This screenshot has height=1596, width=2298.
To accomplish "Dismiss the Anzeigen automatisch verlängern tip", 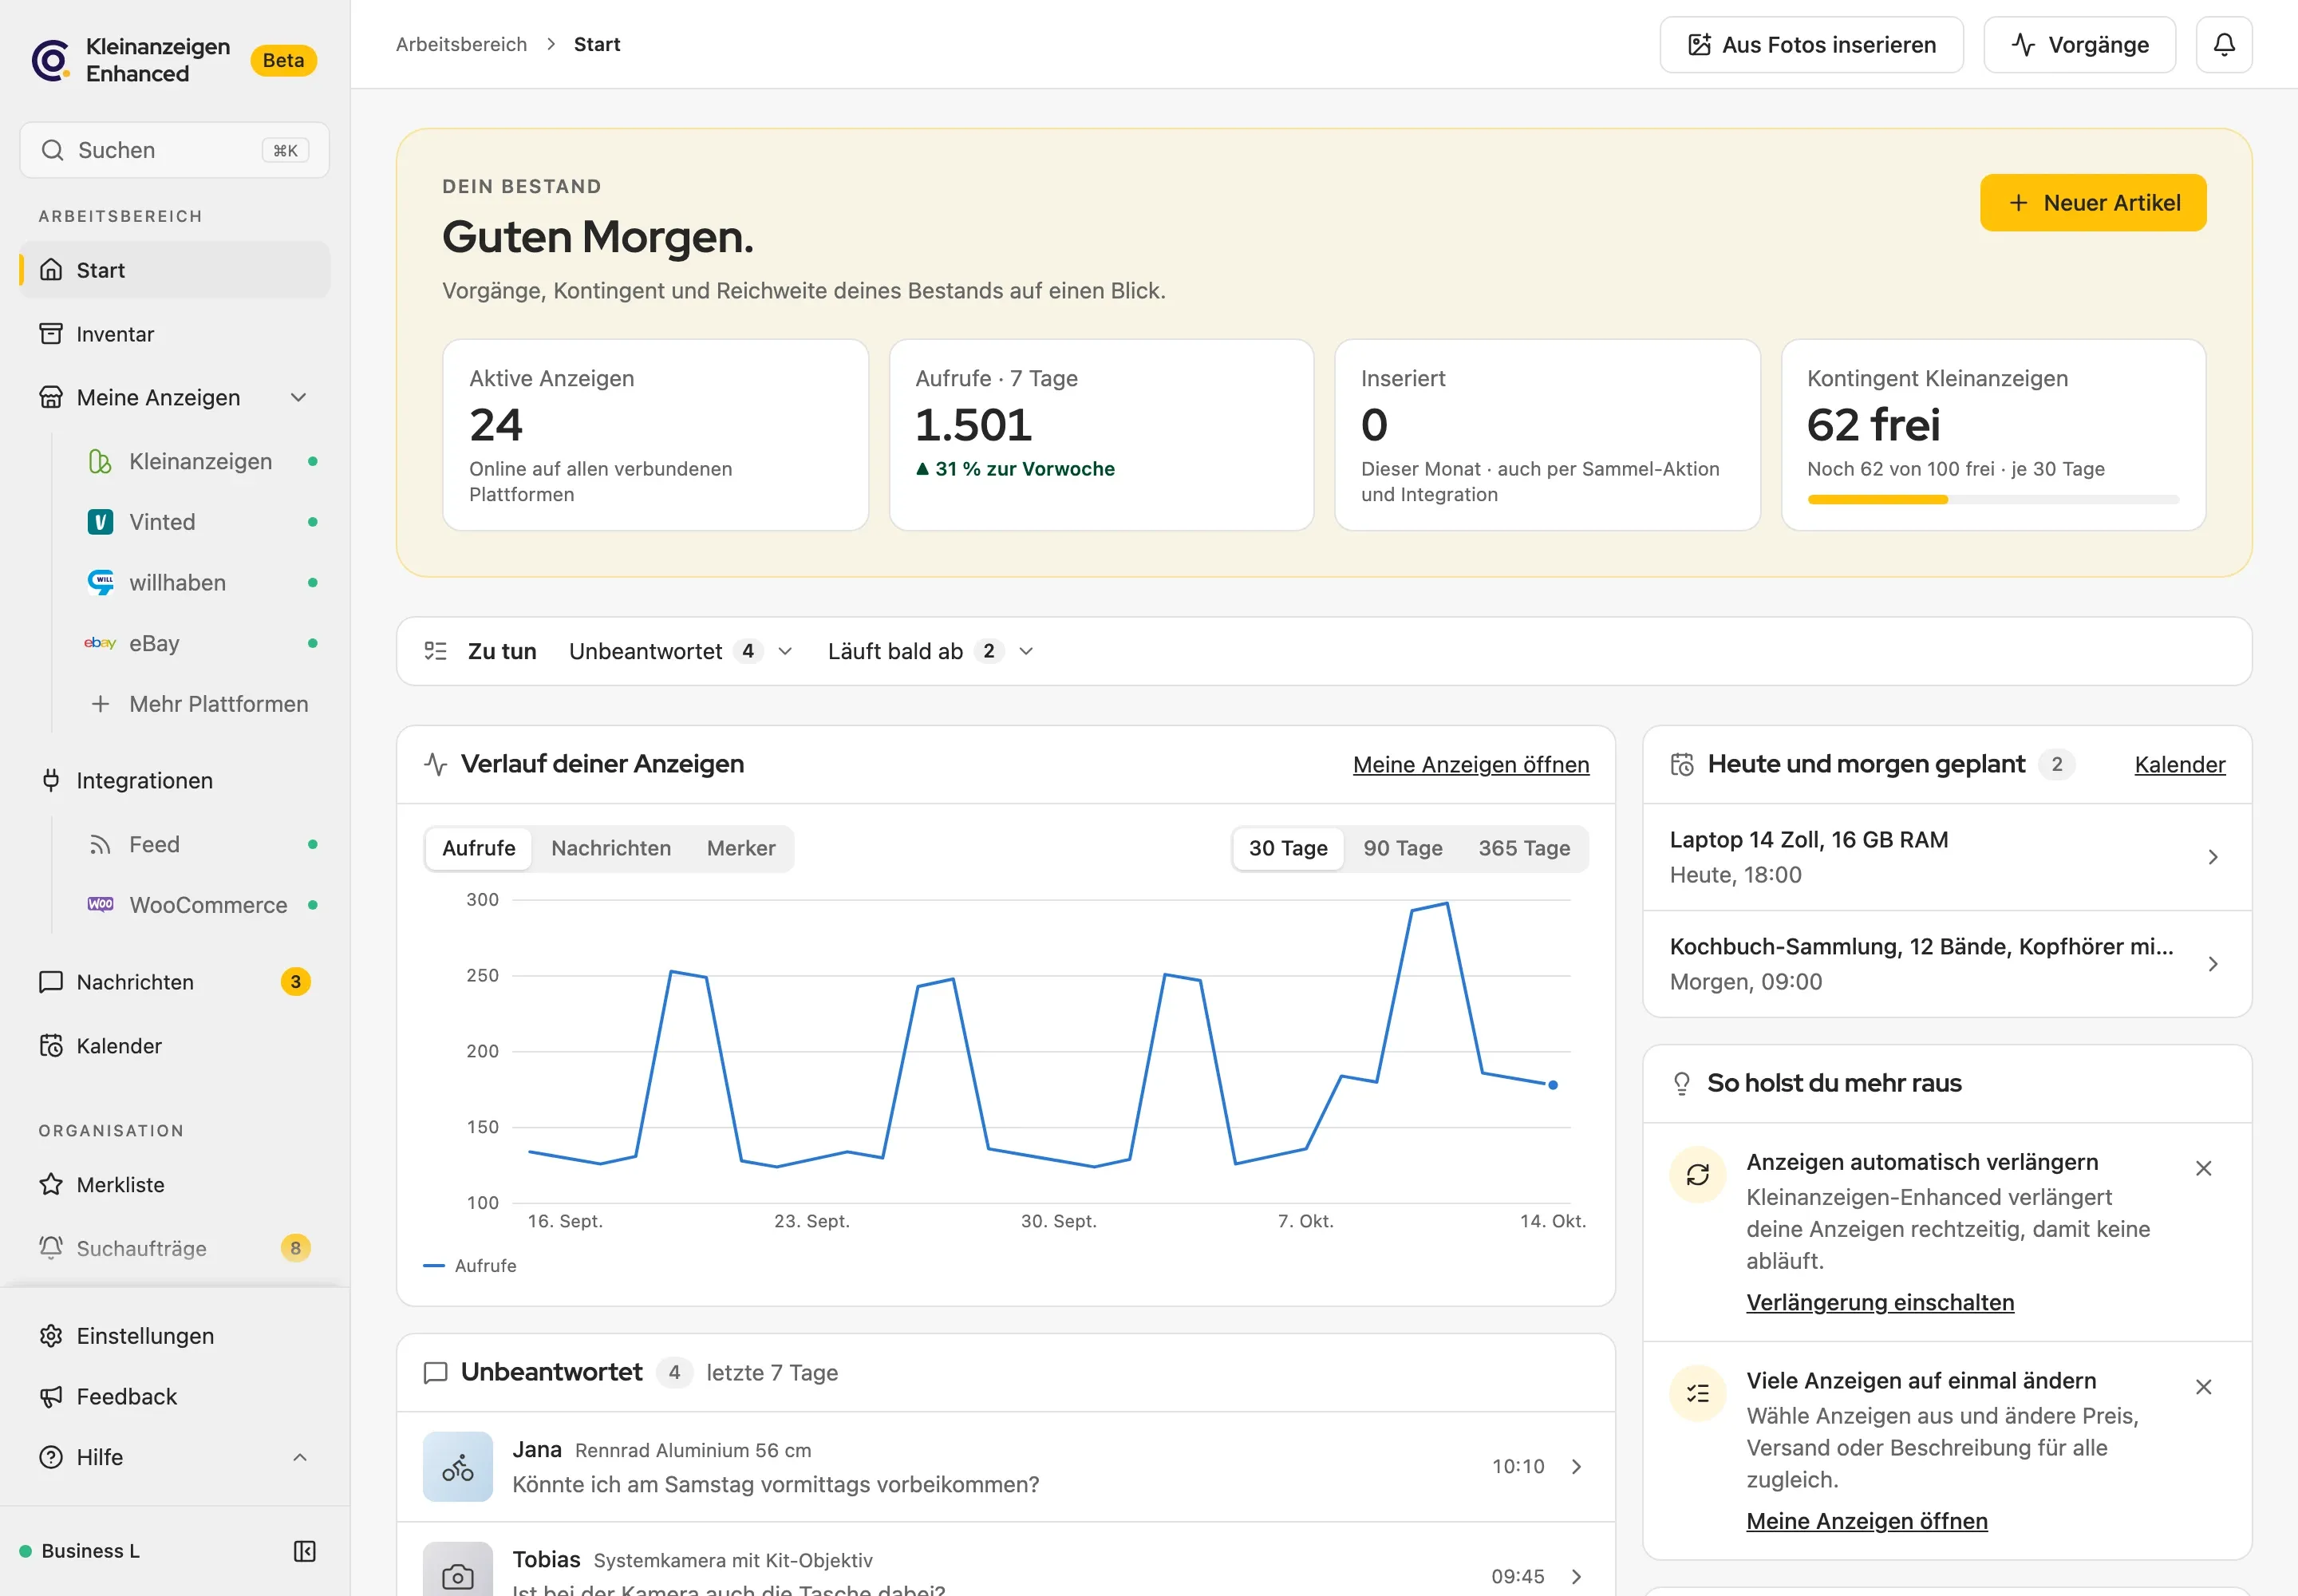I will [x=2203, y=1168].
